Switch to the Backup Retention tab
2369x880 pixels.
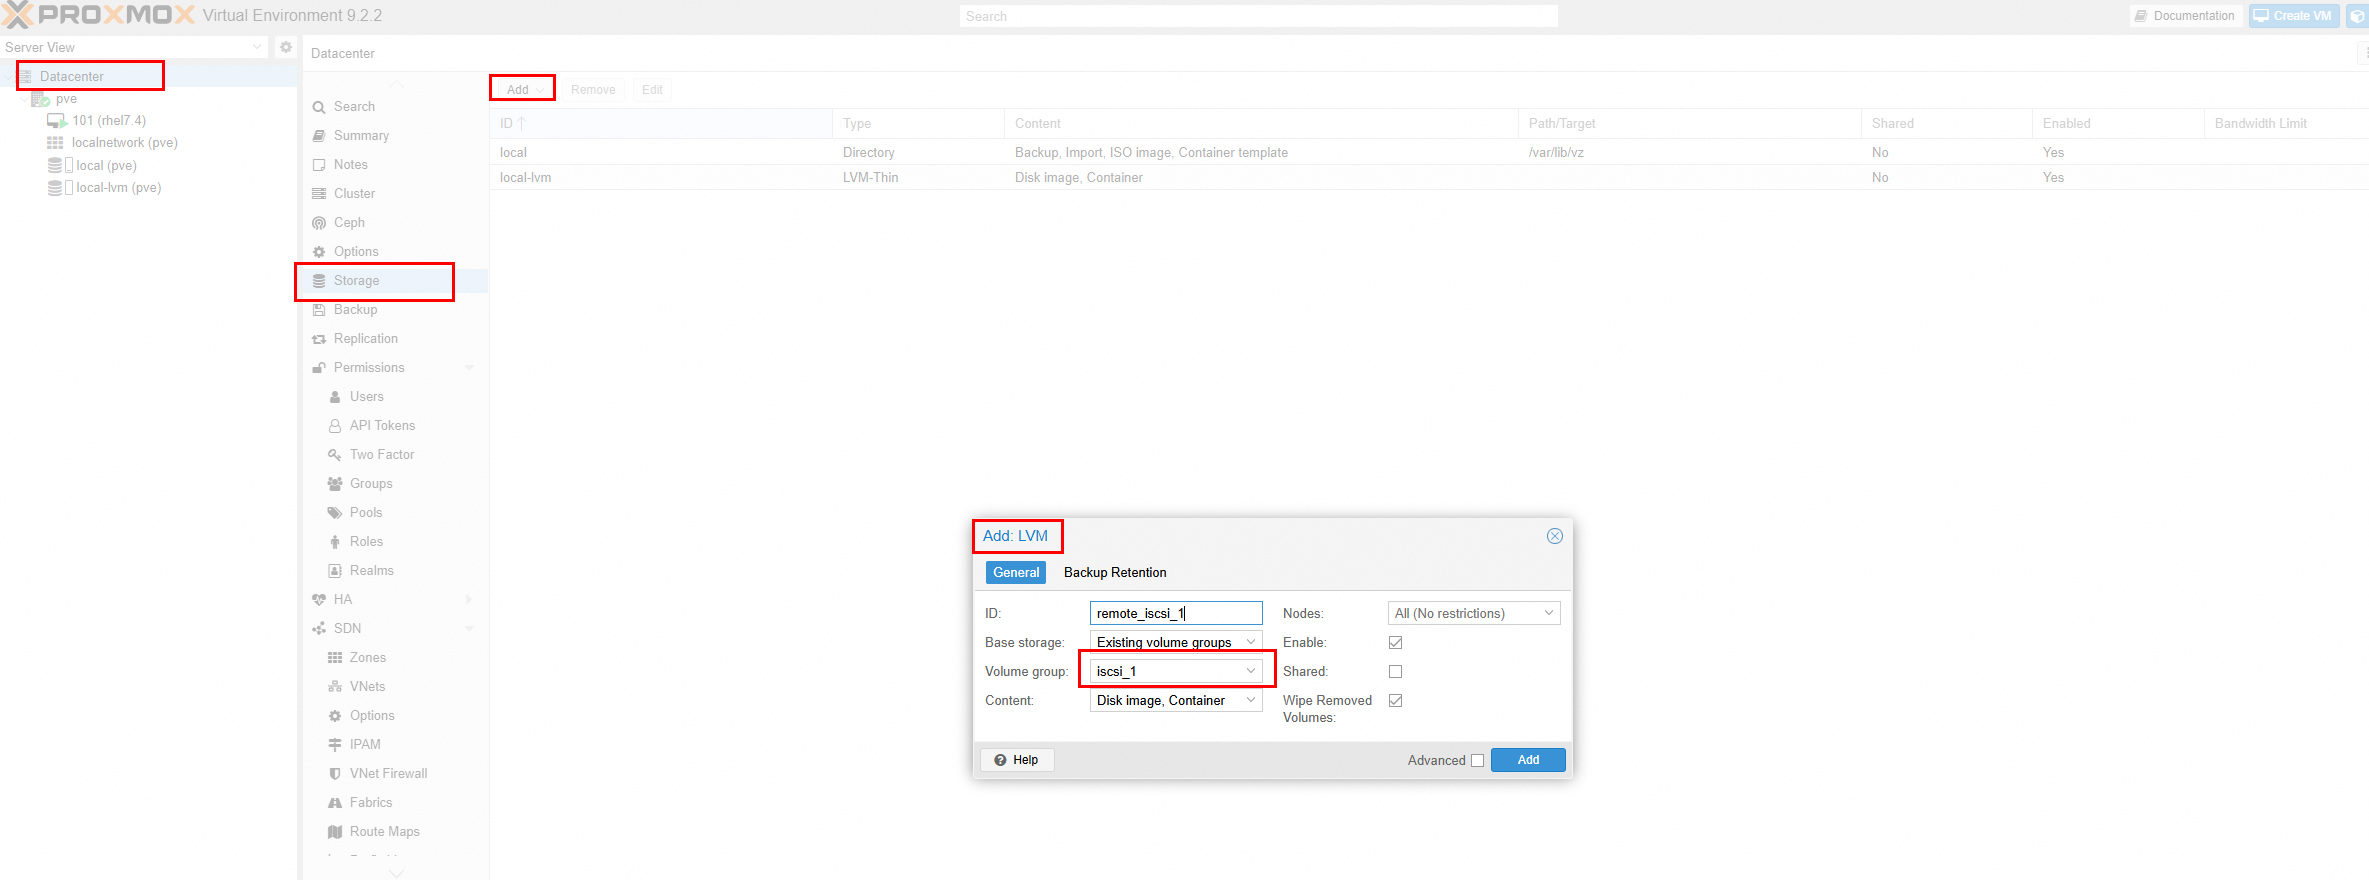pos(1115,573)
